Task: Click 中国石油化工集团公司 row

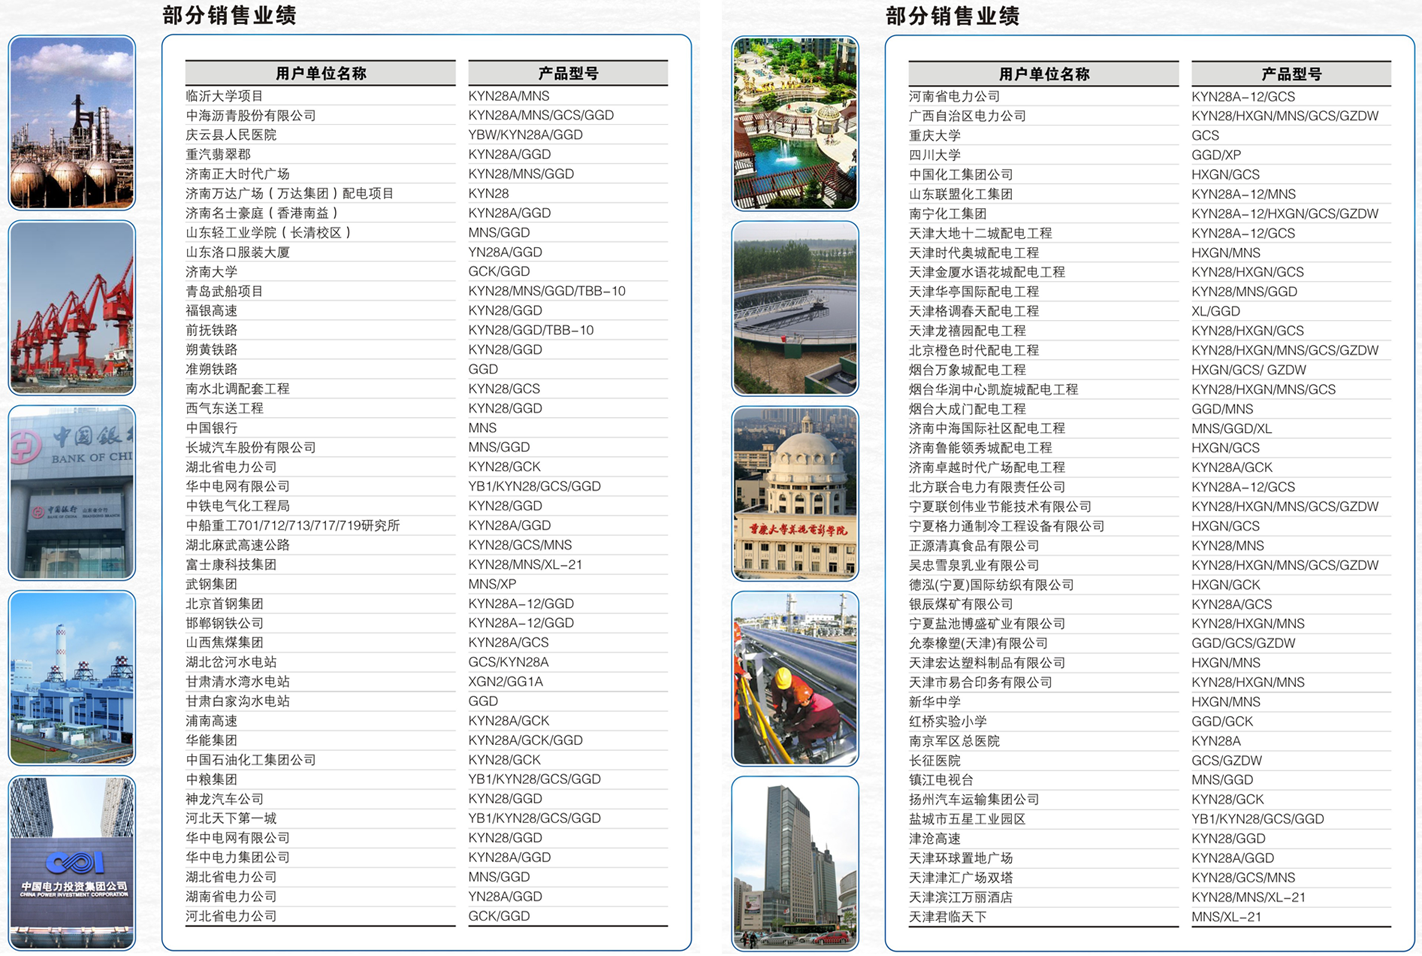Action: tap(426, 760)
